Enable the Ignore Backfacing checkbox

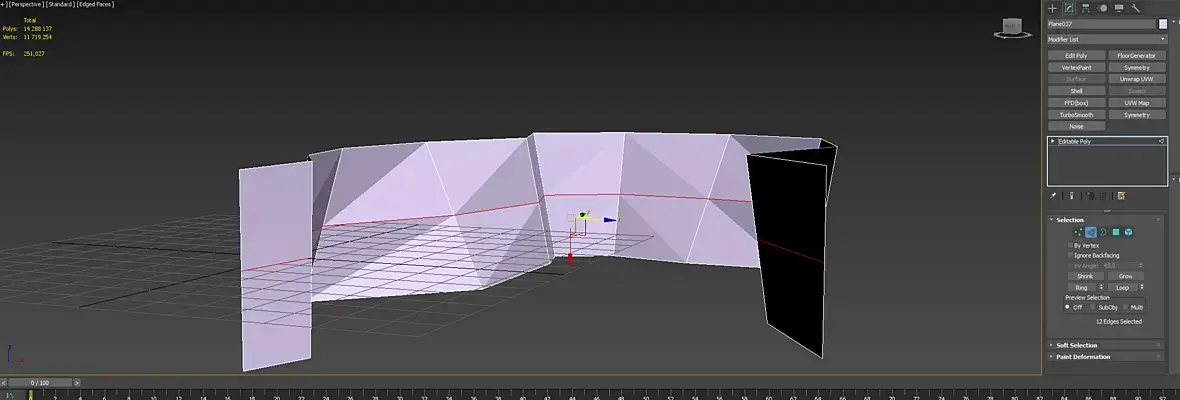[x=1072, y=256]
